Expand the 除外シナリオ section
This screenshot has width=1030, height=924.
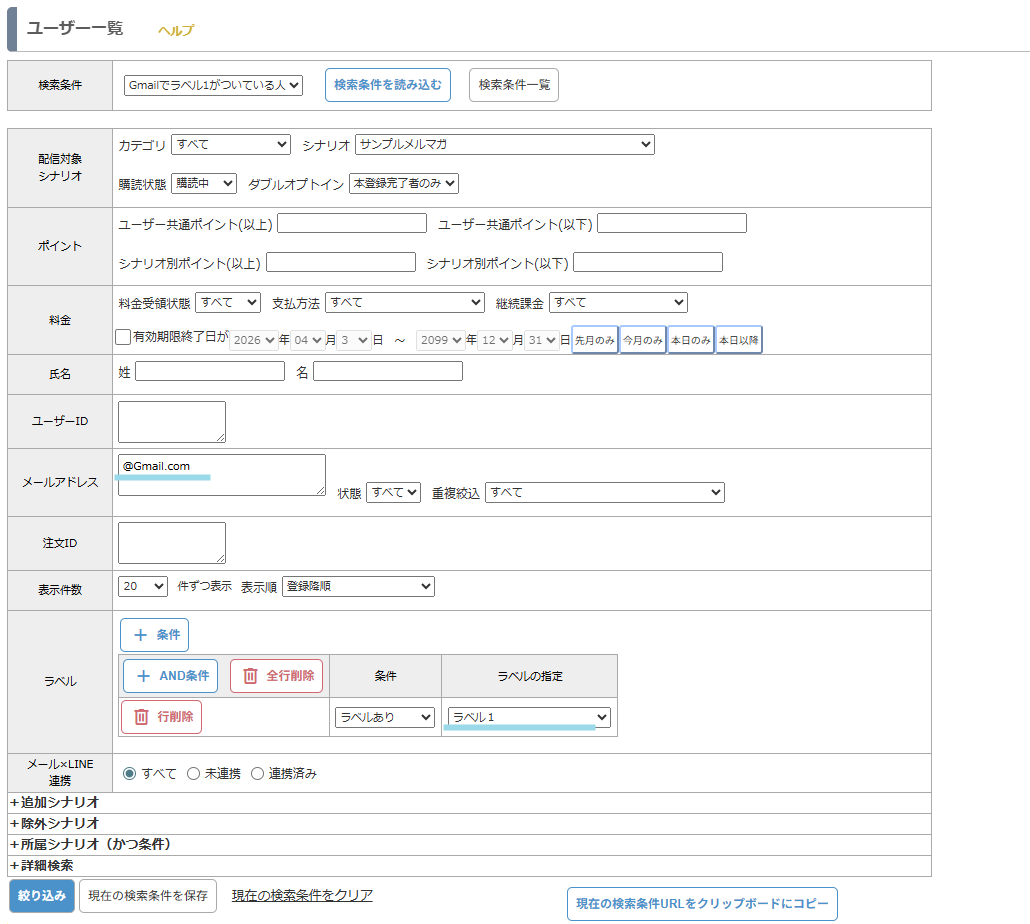(55, 823)
